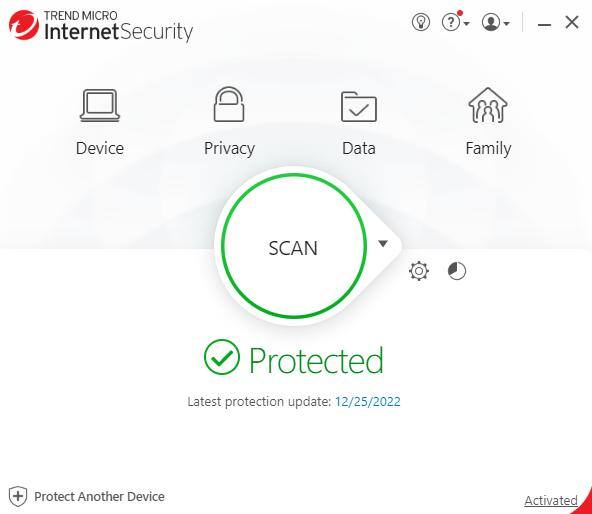Select the Device label
The height and width of the screenshot is (514, 592).
click(100, 148)
